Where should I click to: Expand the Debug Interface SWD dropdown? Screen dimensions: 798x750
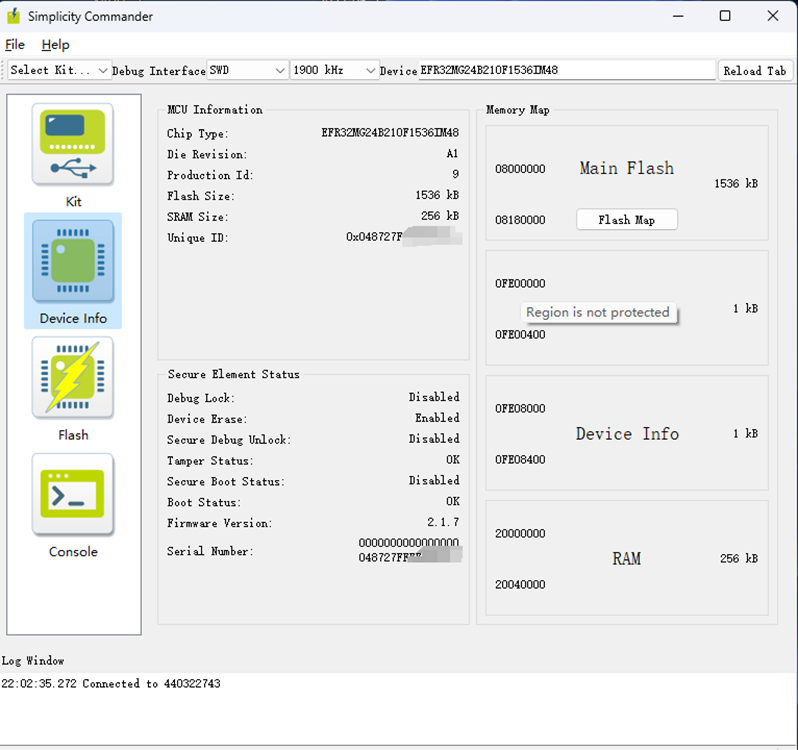pyautogui.click(x=247, y=70)
